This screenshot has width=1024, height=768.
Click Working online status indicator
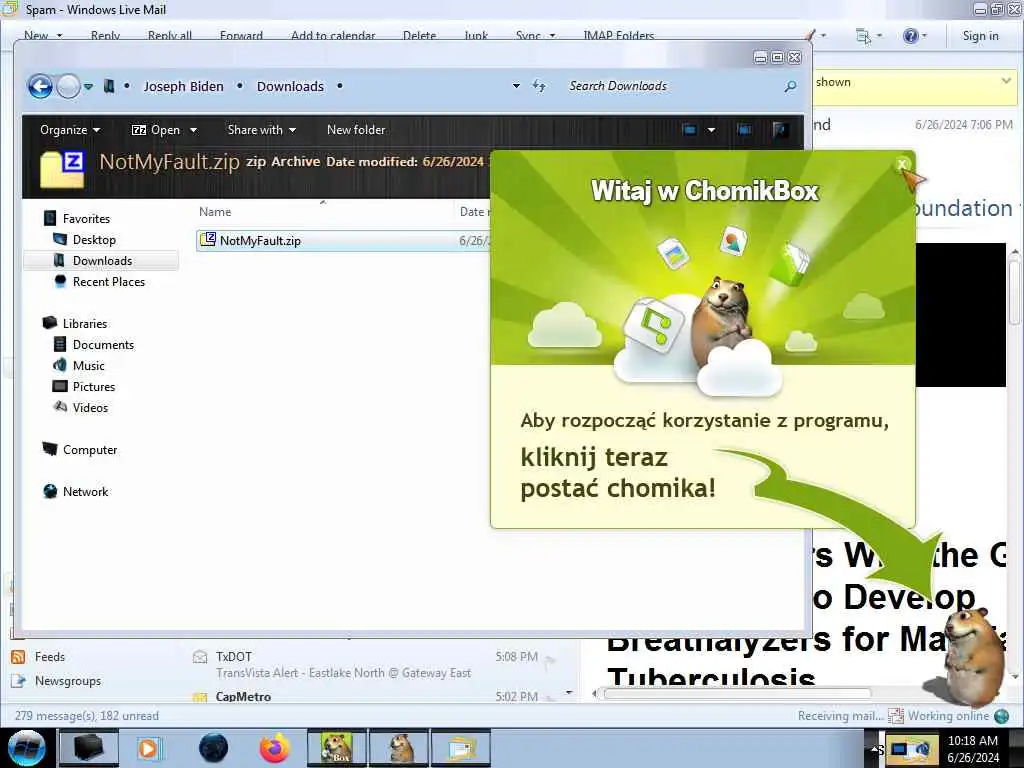tap(949, 716)
